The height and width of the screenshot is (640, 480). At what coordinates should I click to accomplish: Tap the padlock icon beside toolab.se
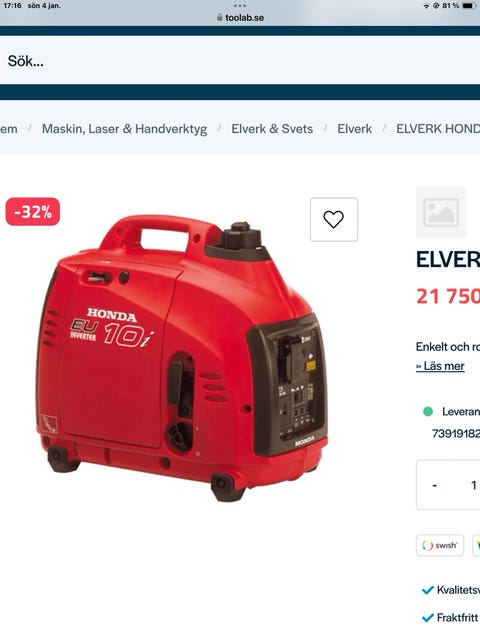tap(220, 18)
